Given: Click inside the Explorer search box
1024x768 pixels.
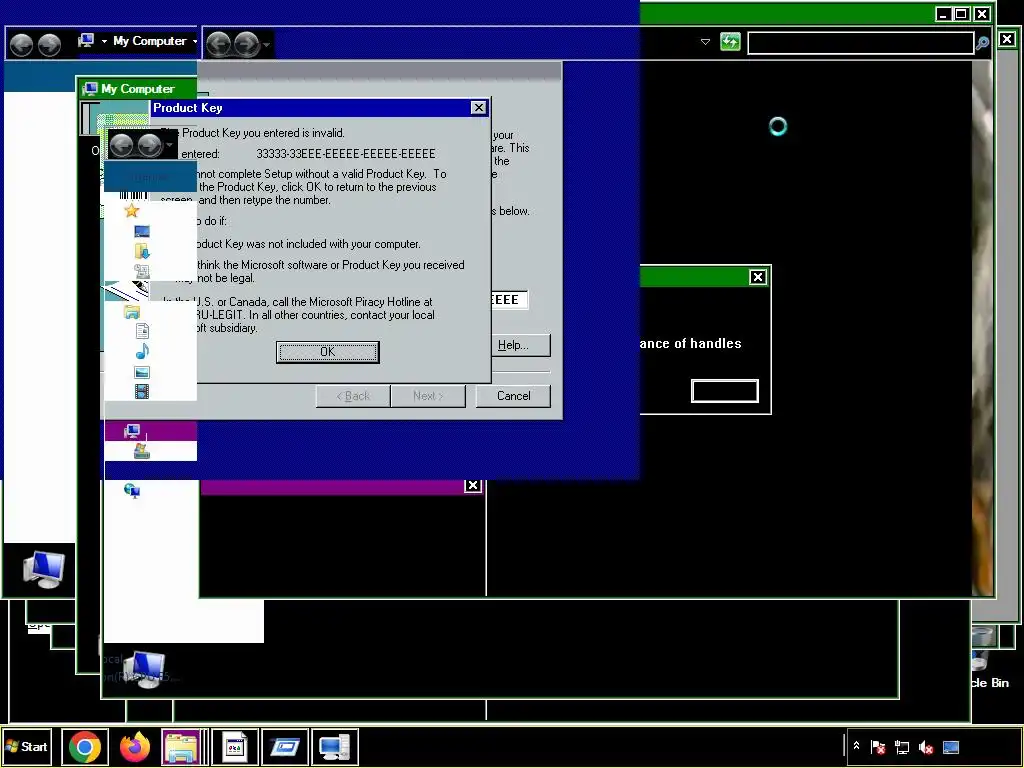Looking at the screenshot, I should pos(860,43).
